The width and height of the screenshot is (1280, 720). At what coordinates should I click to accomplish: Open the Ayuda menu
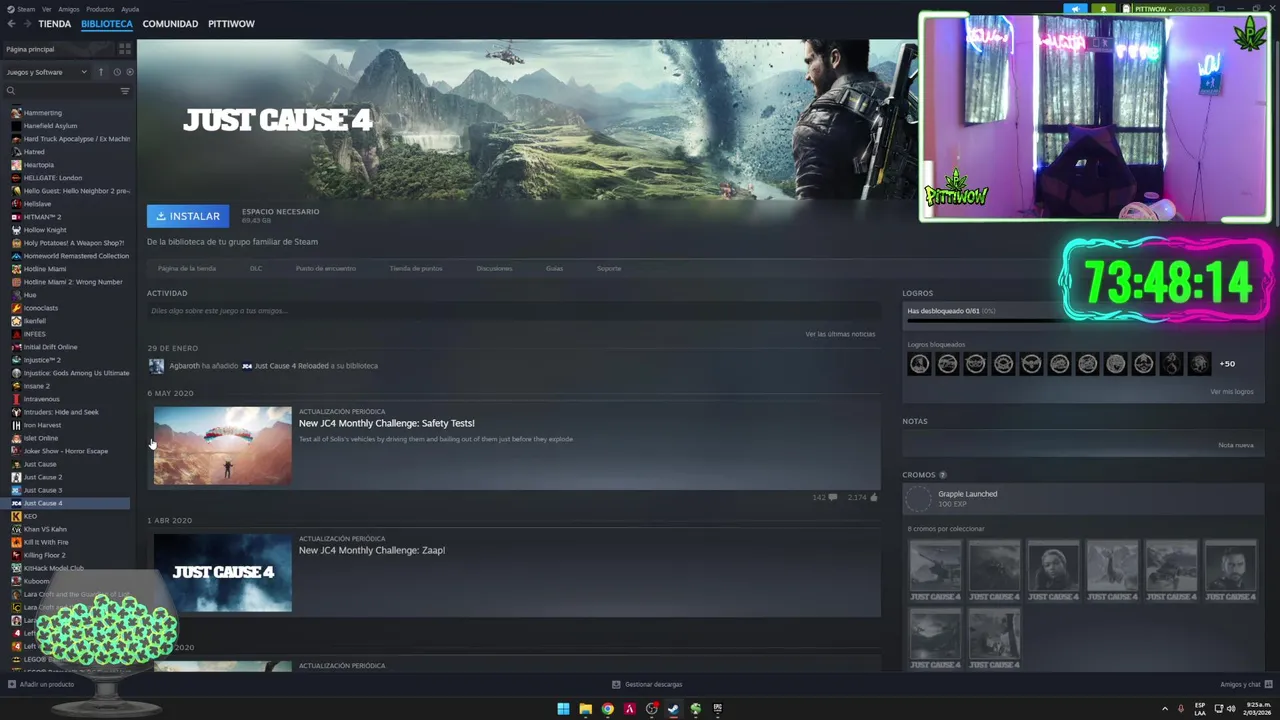[x=130, y=9]
